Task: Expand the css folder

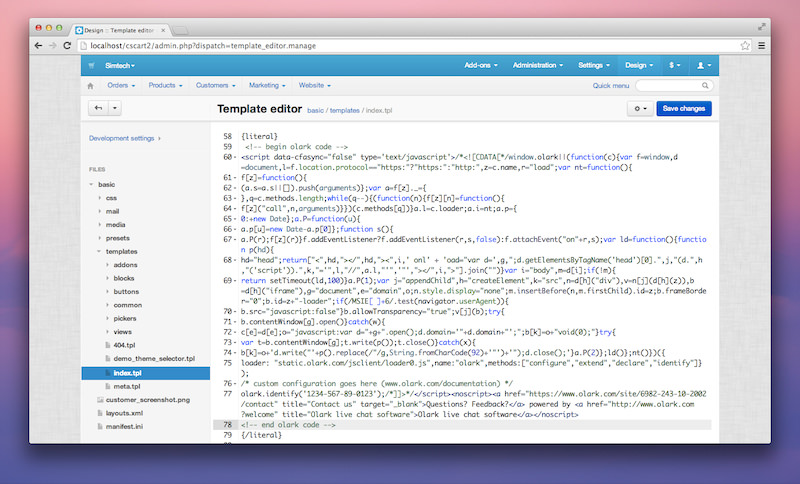Action: pos(98,198)
